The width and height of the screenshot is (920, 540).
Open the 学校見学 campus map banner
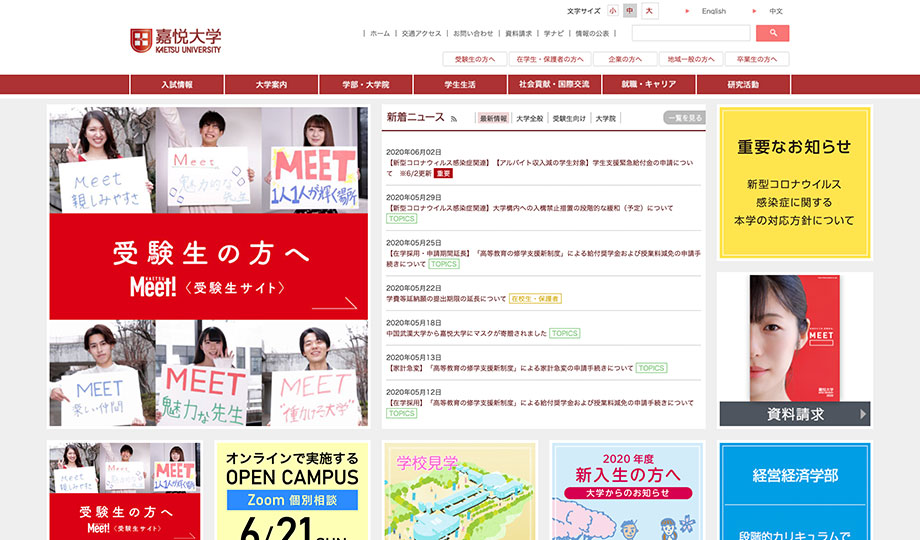(x=460, y=491)
